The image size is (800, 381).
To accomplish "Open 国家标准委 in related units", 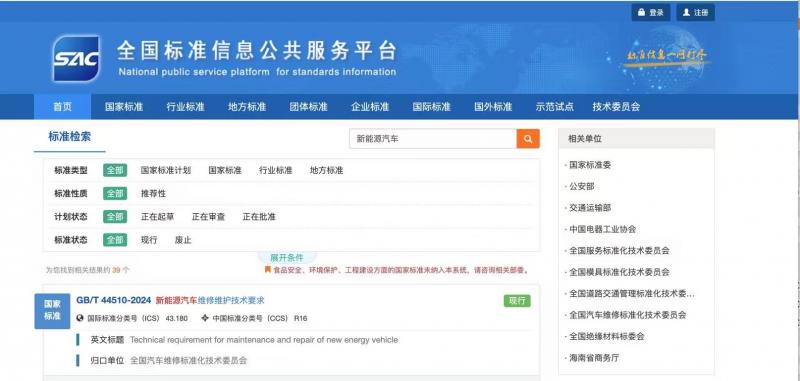I will 590,165.
